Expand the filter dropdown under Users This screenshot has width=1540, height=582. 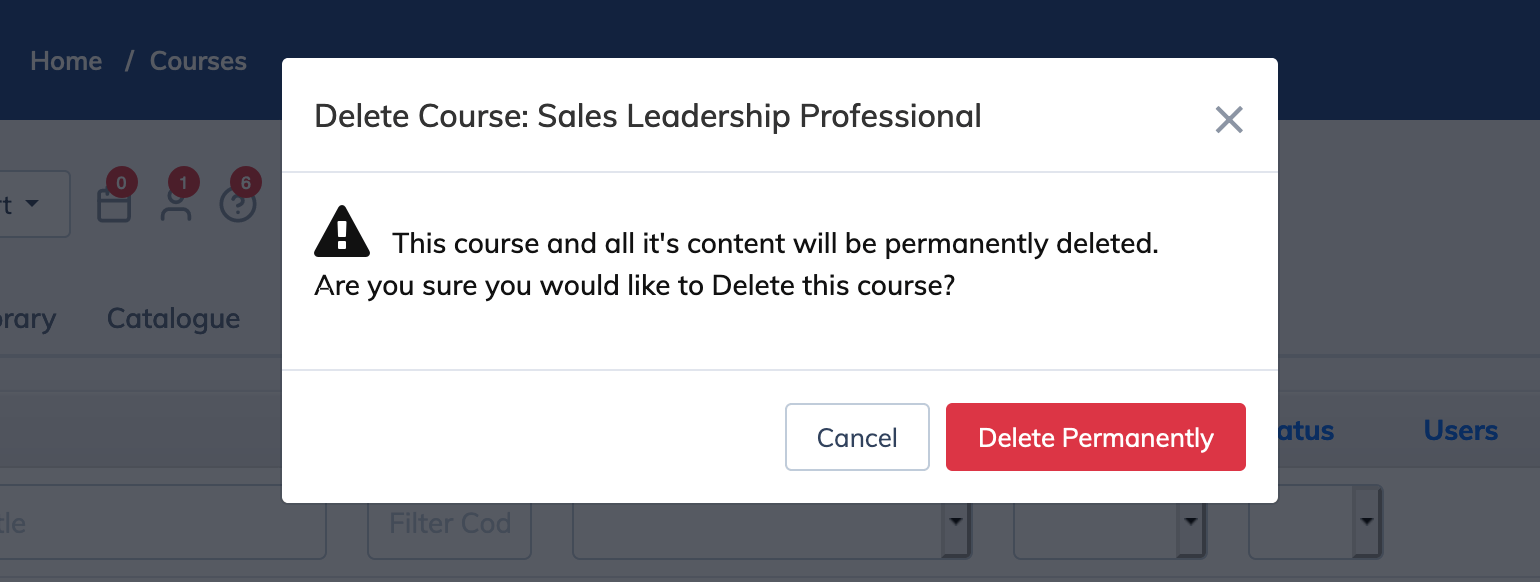tap(1315, 522)
